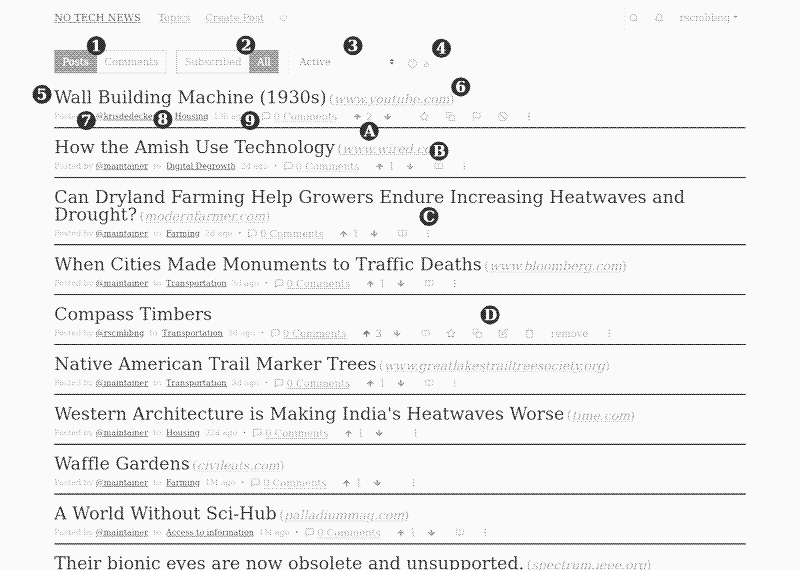Downvote the Dryland Farming post
800x570 pixels.
click(x=374, y=234)
